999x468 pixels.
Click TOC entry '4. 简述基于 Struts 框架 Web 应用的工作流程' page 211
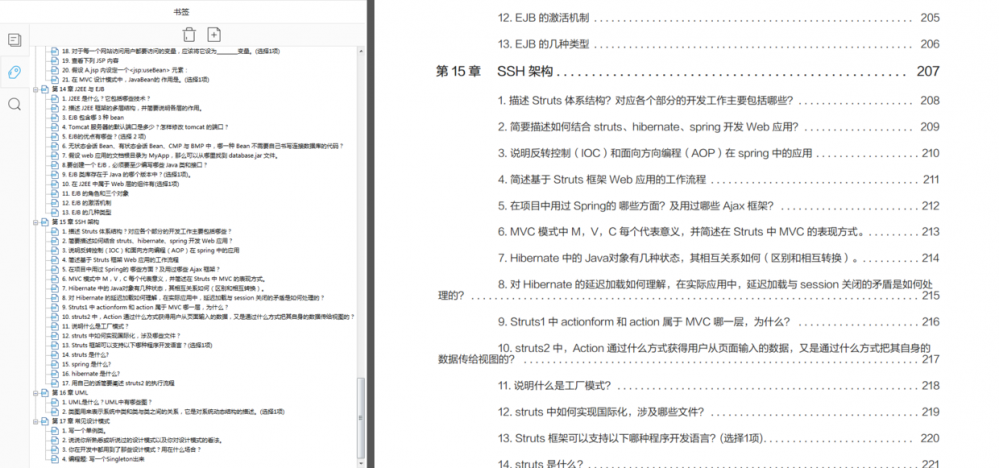[x=719, y=180]
